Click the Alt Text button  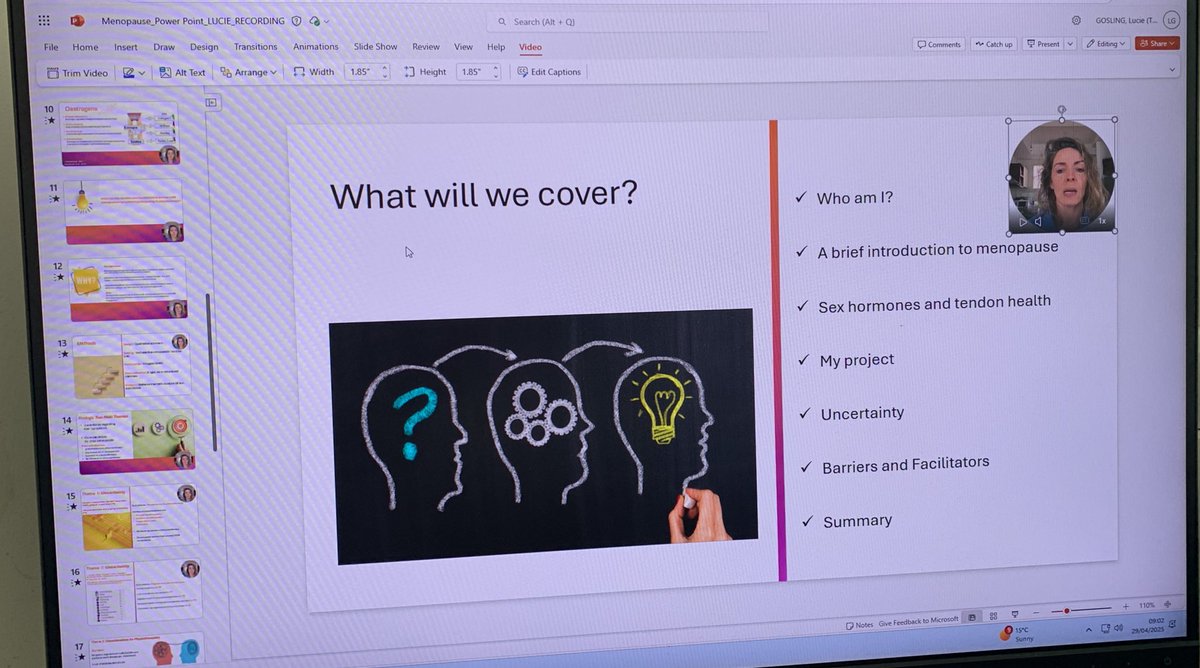[x=182, y=72]
